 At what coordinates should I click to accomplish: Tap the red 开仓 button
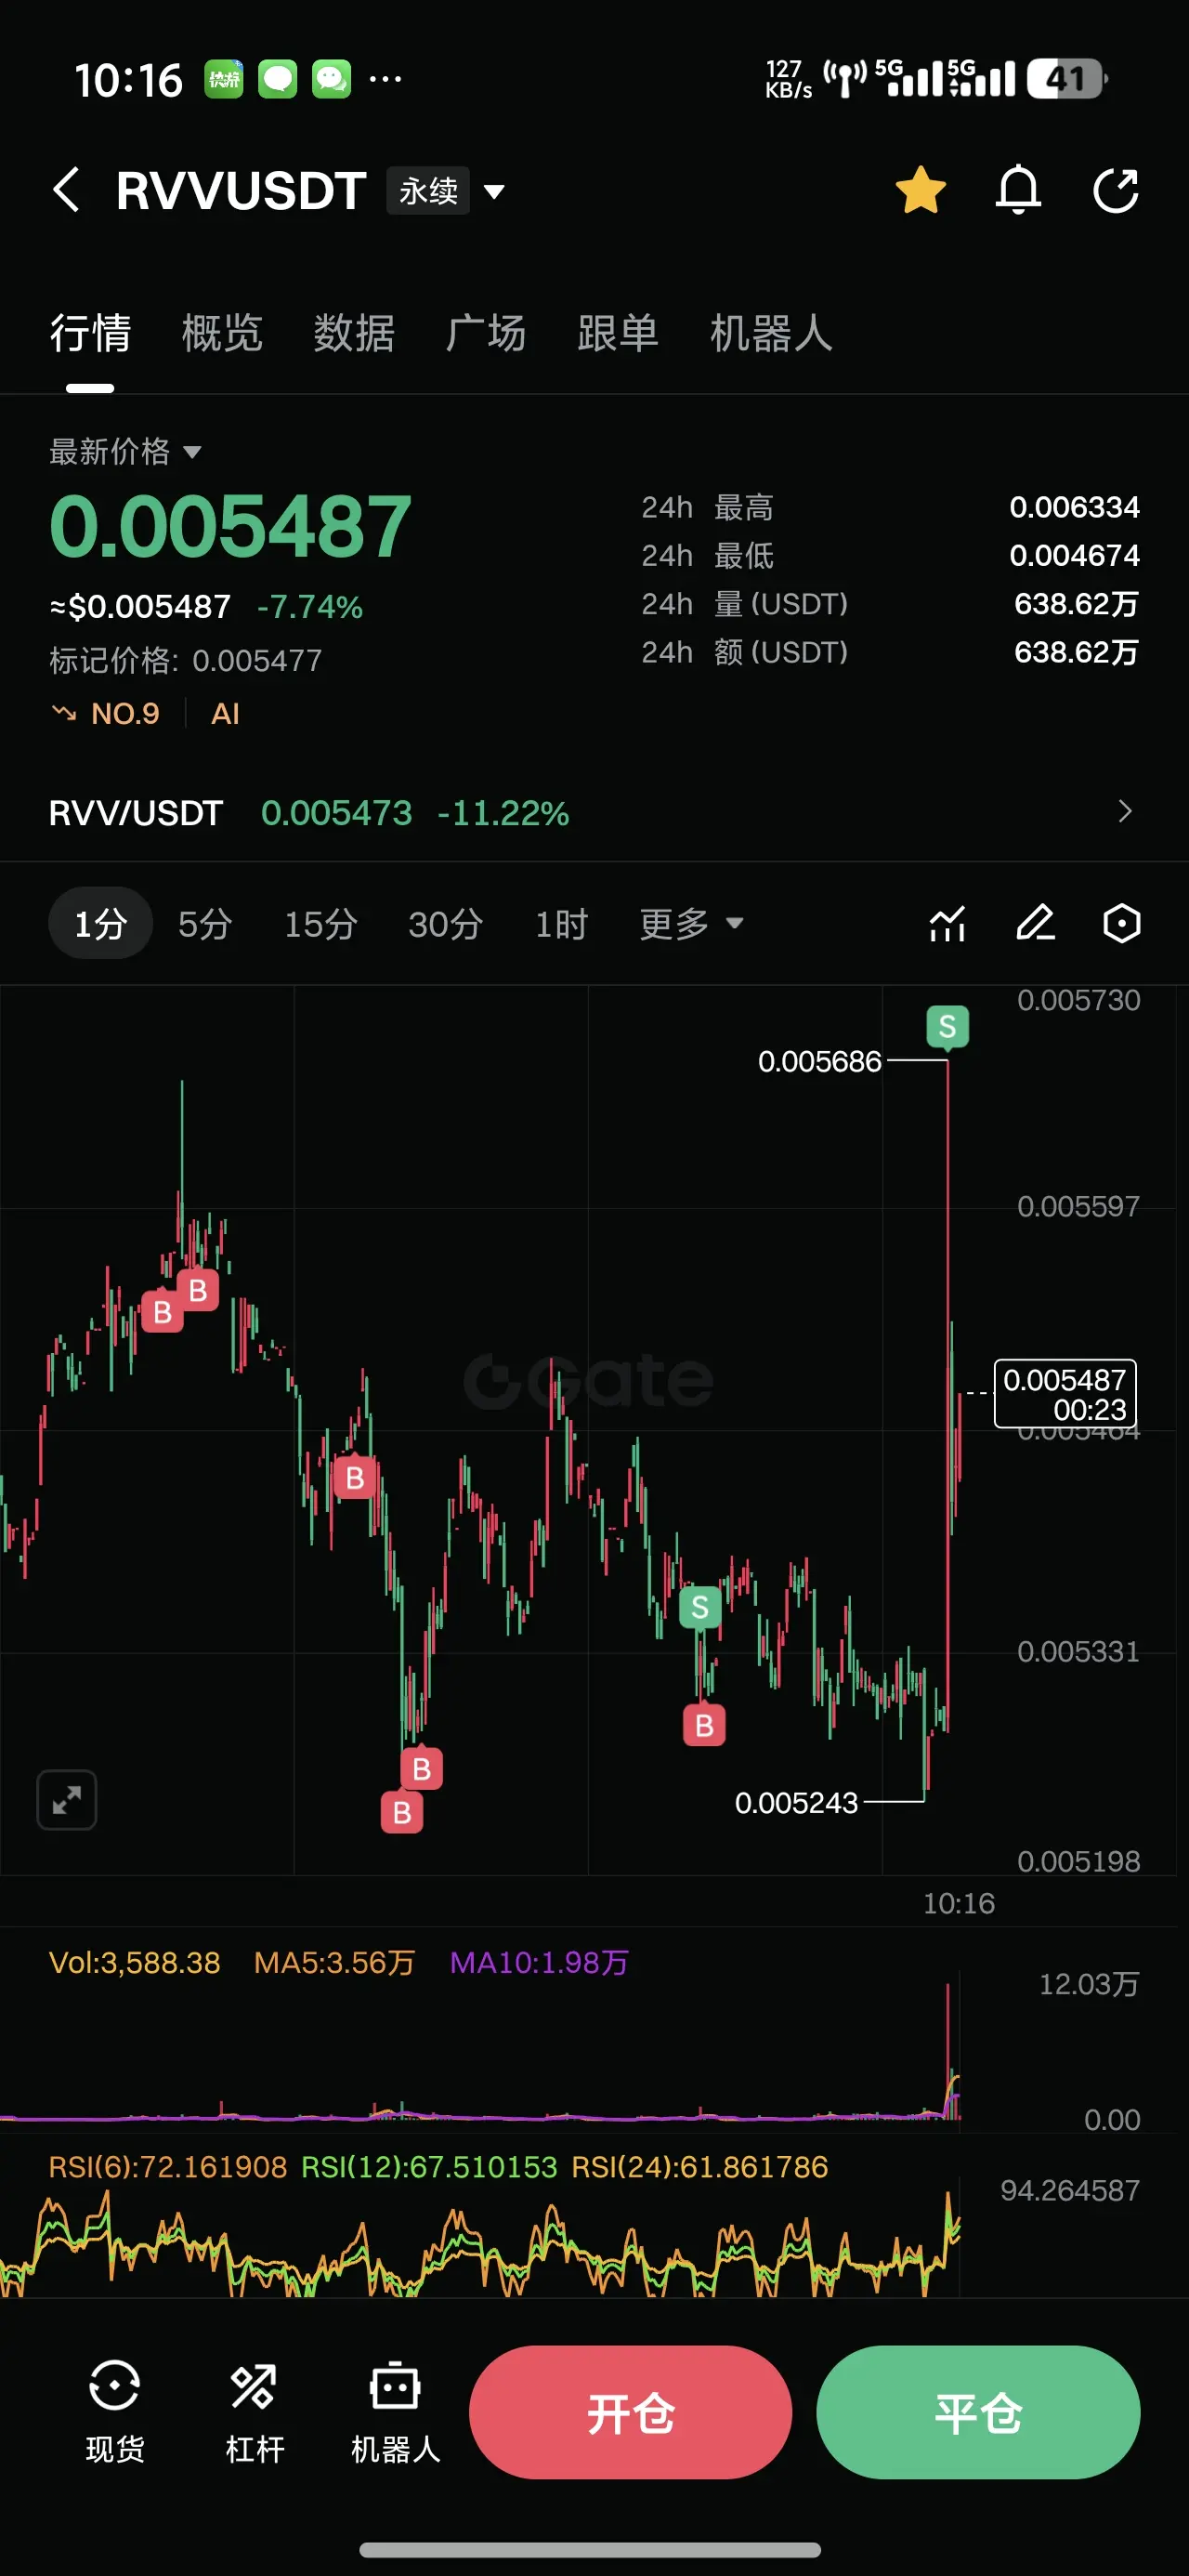click(x=630, y=2412)
